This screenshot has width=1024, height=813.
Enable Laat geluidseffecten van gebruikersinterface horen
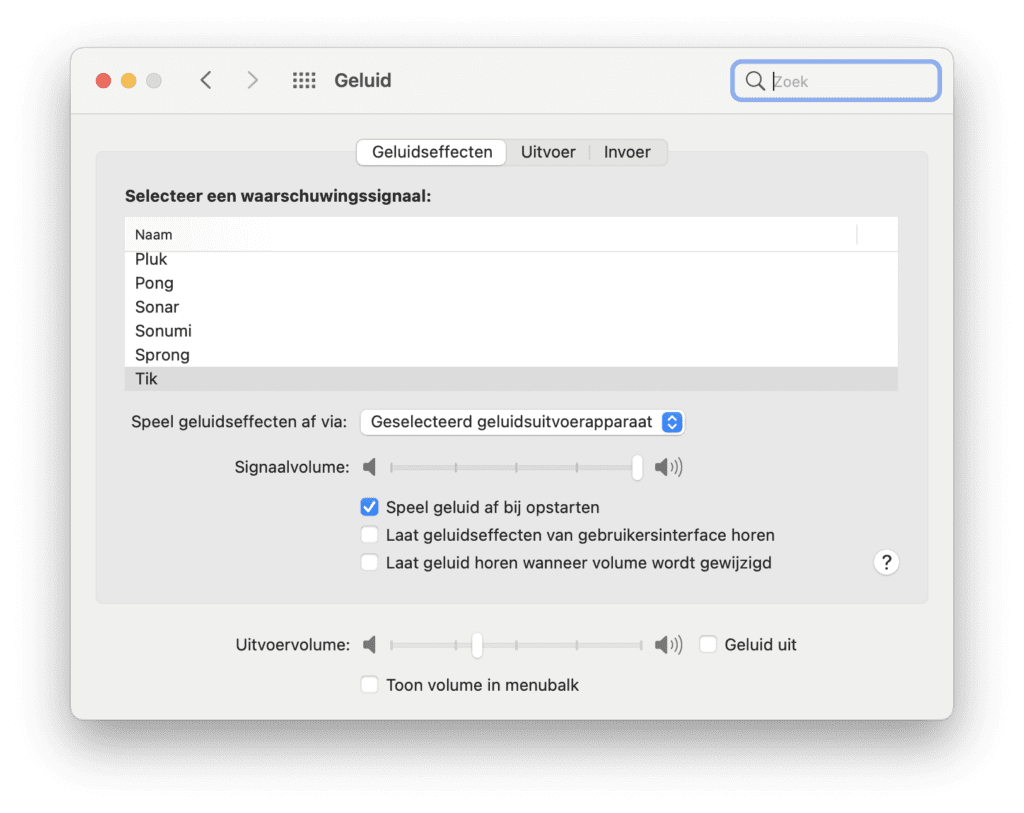click(x=370, y=535)
